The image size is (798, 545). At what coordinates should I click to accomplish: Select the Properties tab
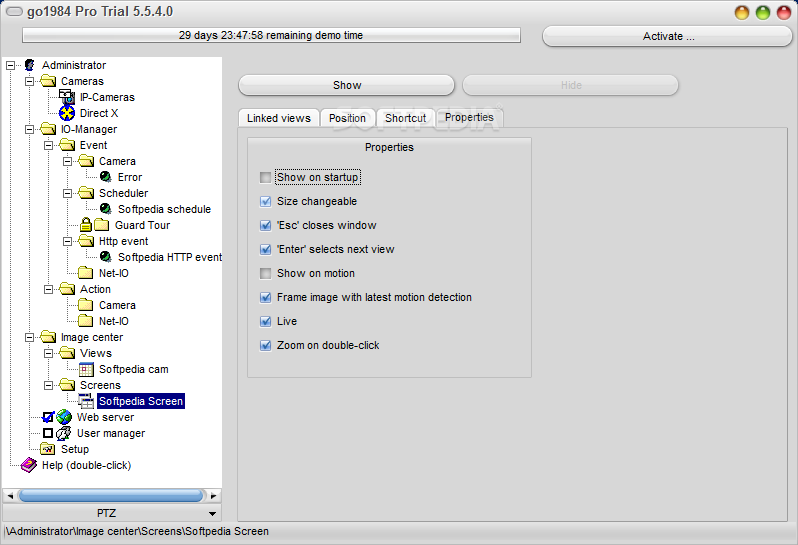469,117
